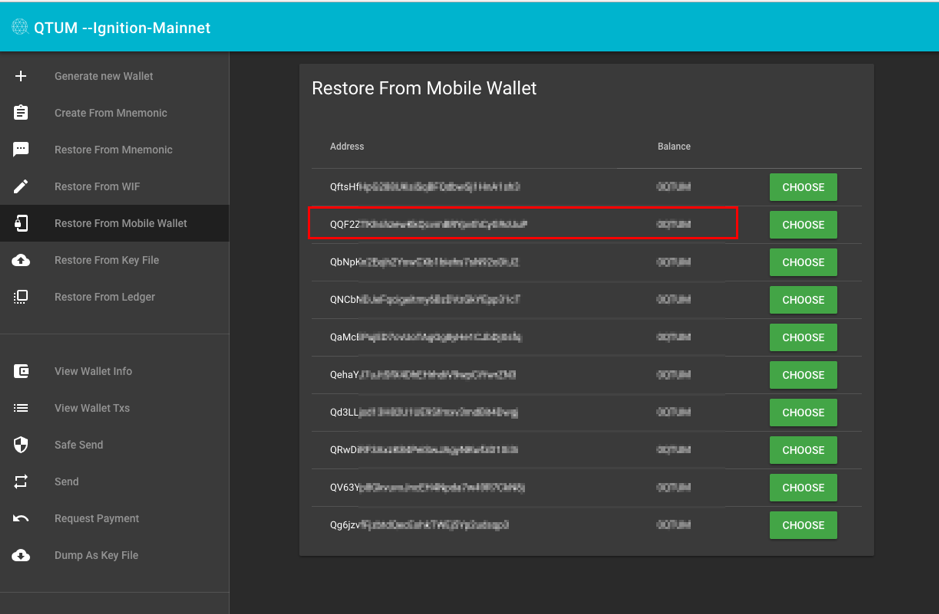
Task: Choose the QbNpK address wallet
Action: coord(803,262)
